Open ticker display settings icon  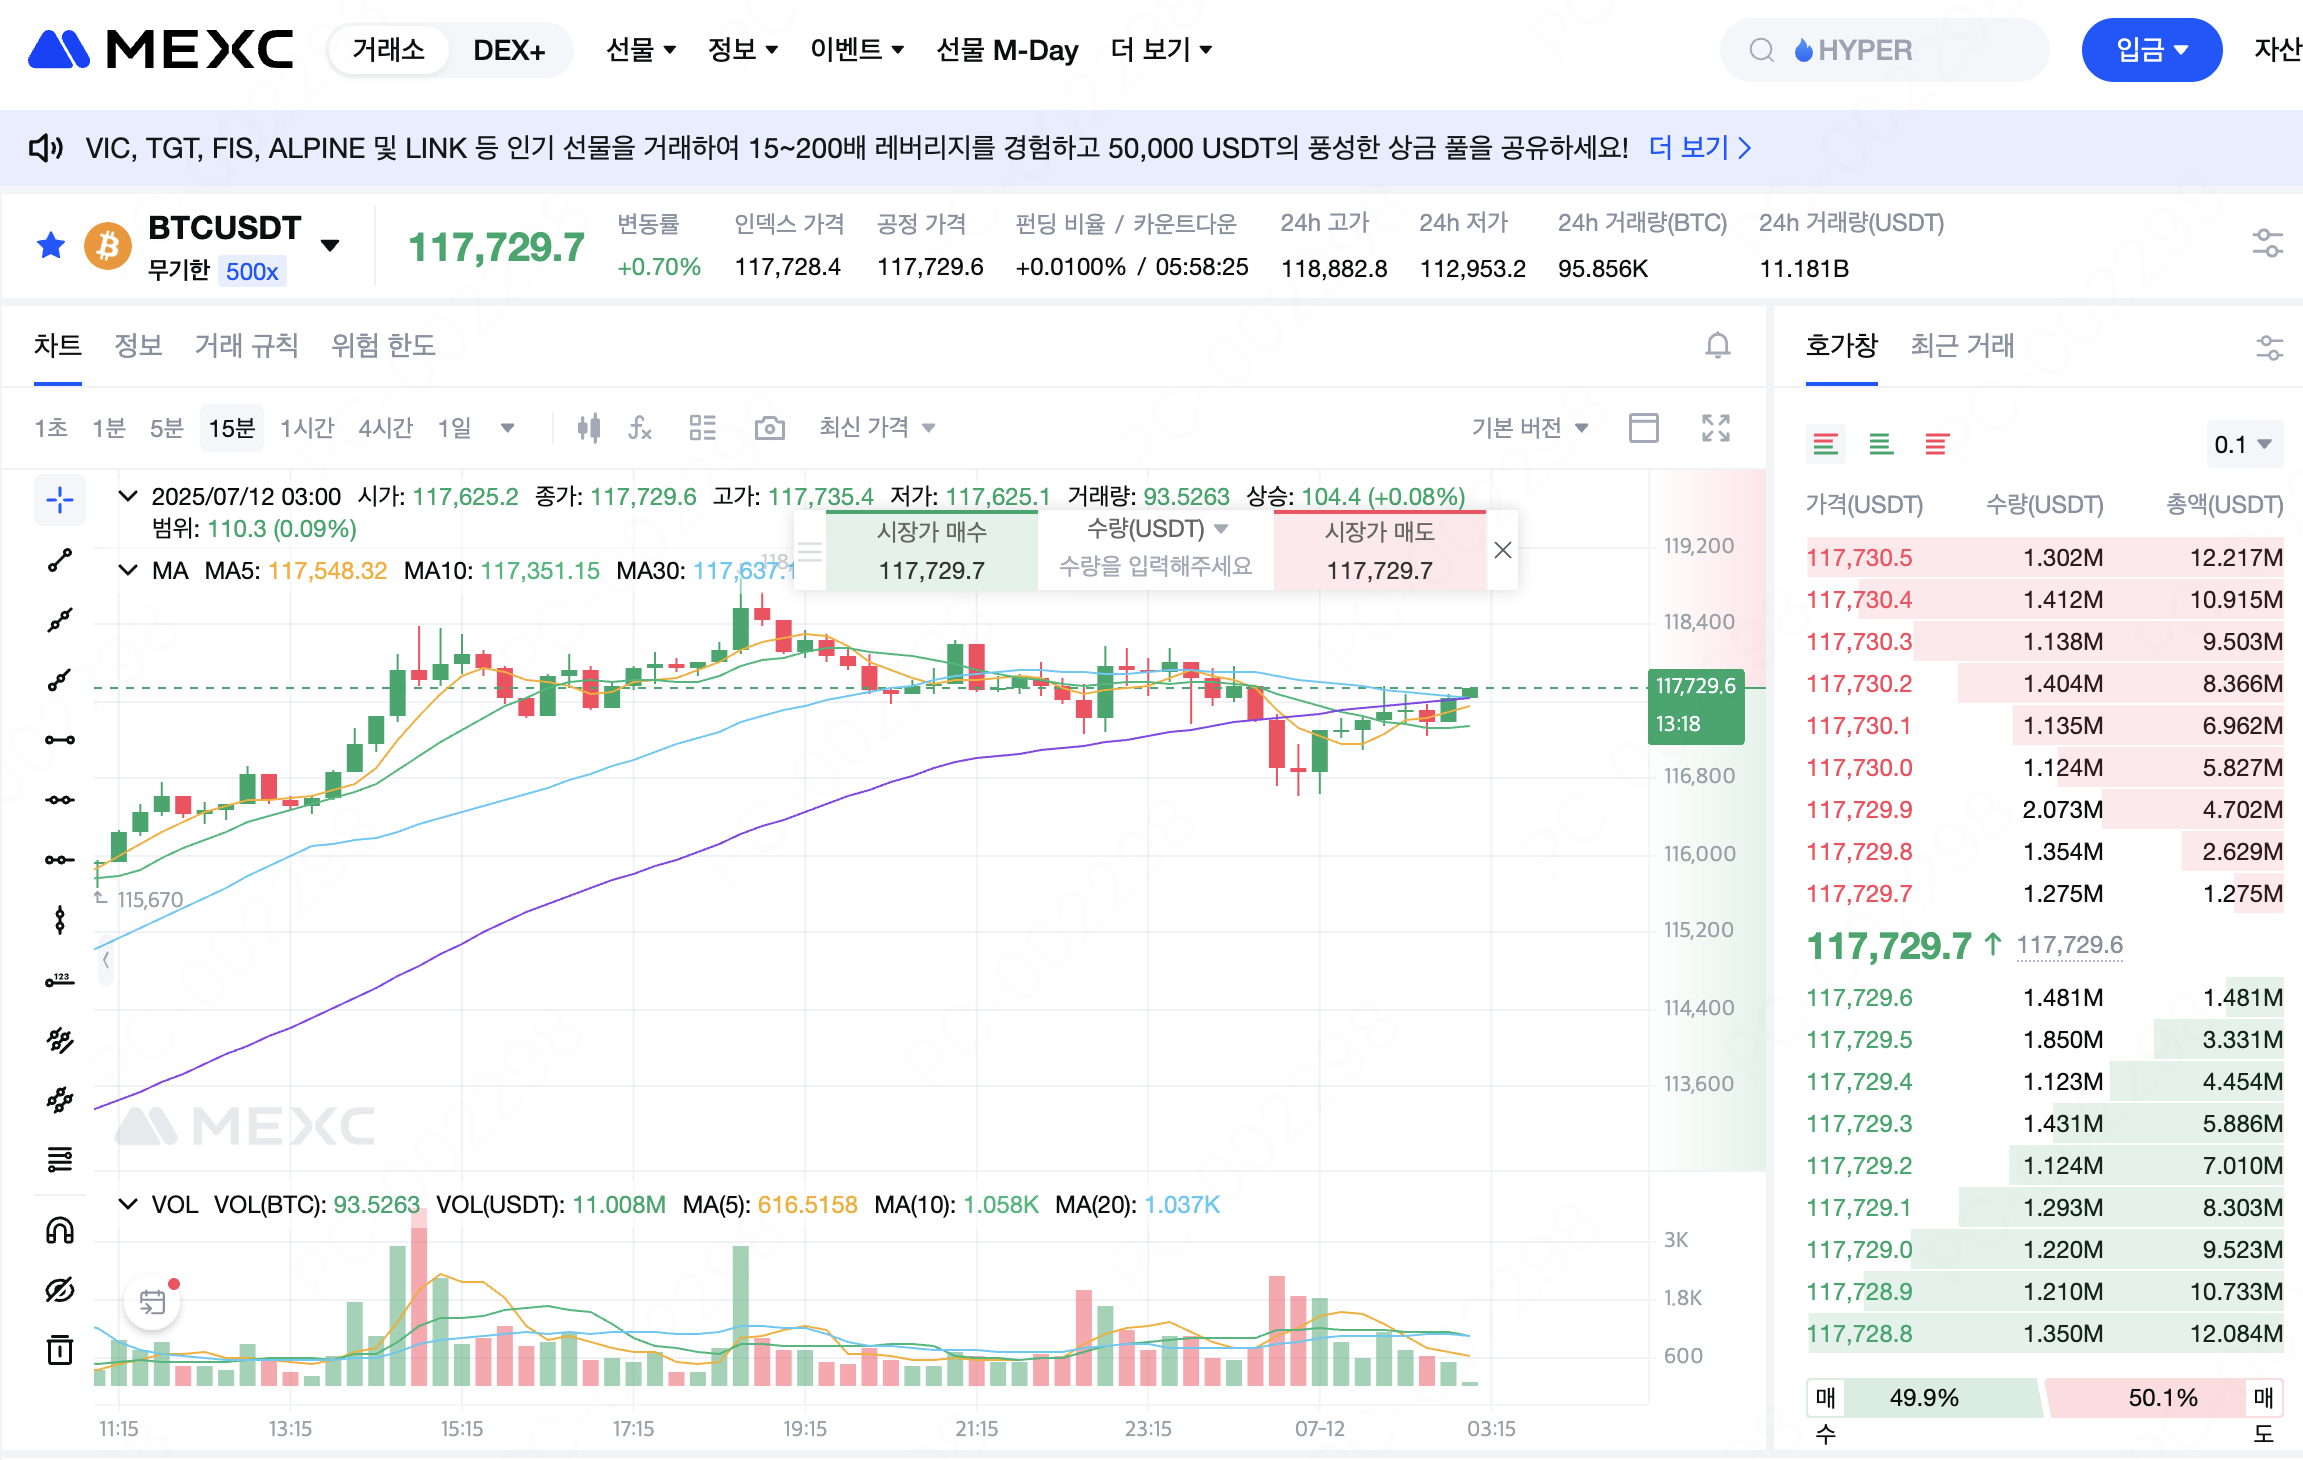(x=2267, y=243)
